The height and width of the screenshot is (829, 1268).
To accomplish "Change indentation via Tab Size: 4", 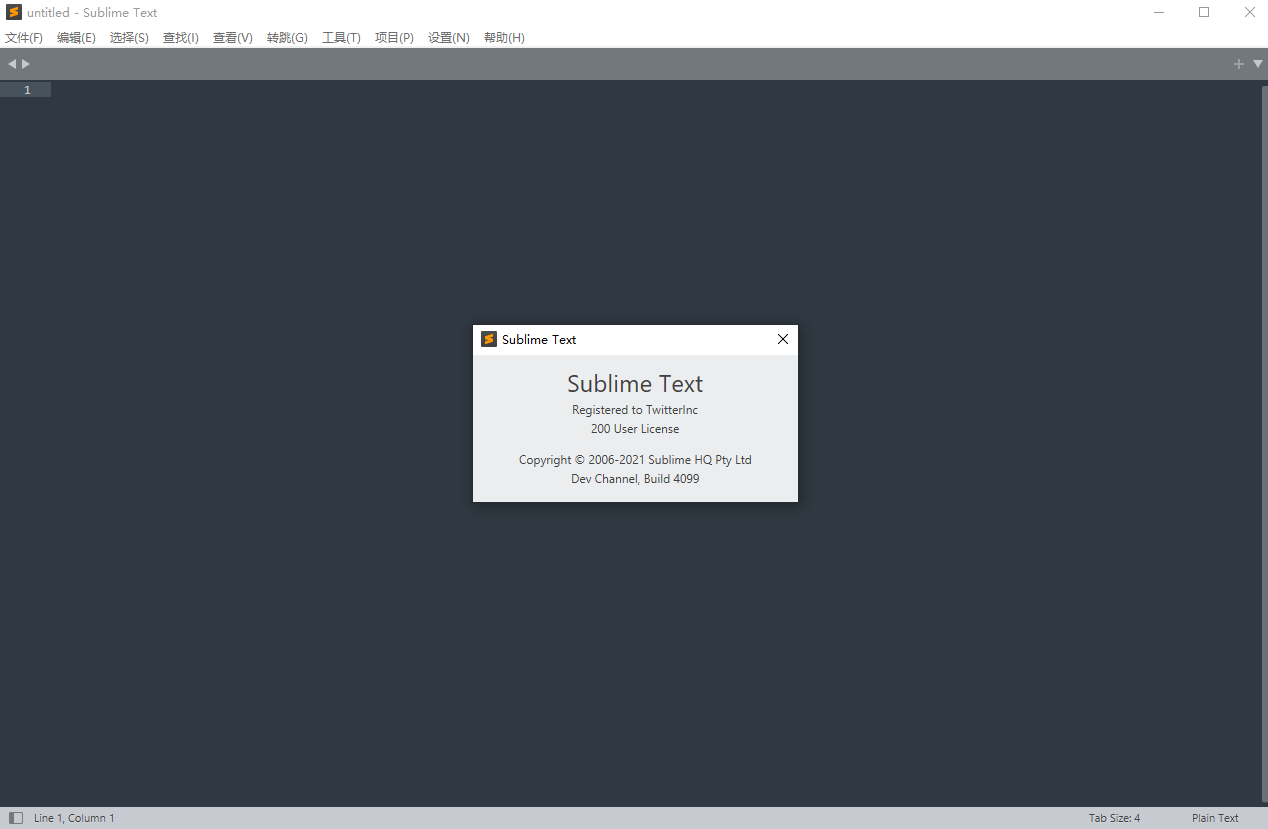I will tap(1114, 818).
